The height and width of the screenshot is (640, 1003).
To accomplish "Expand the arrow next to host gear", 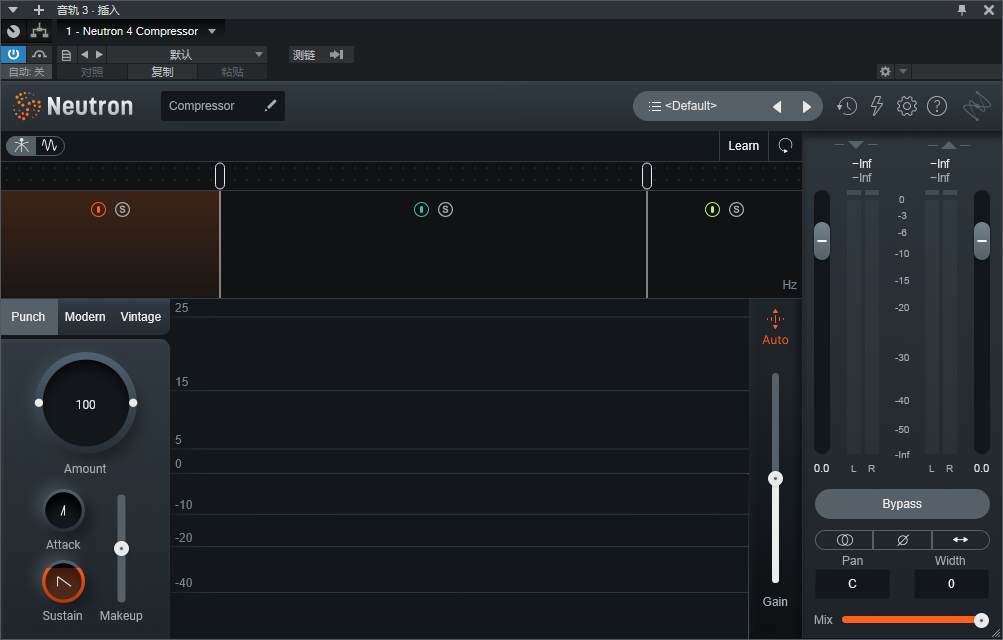I will 903,71.
